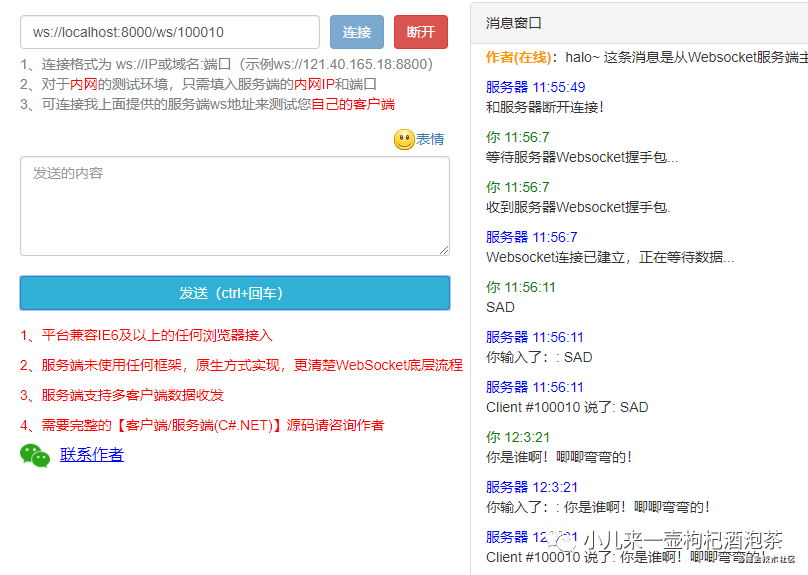This screenshot has height=575, width=808.
Task: Open the 联系作者 contact author link
Action: (x=92, y=454)
